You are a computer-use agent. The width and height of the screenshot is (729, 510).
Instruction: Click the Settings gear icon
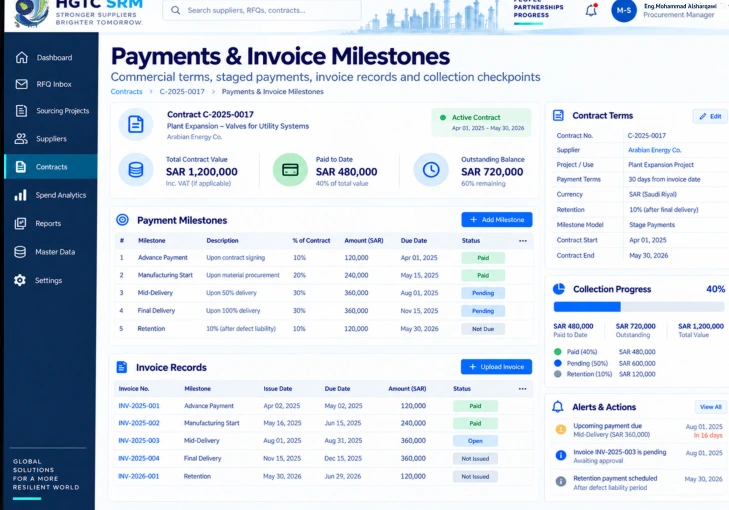click(x=20, y=280)
